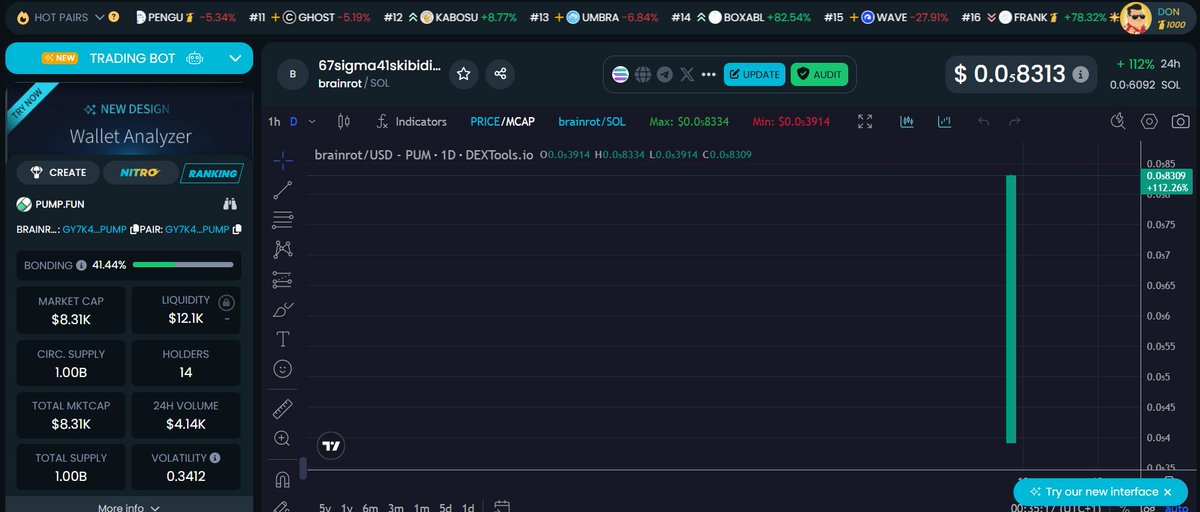Expand the More info section

[x=129, y=507]
